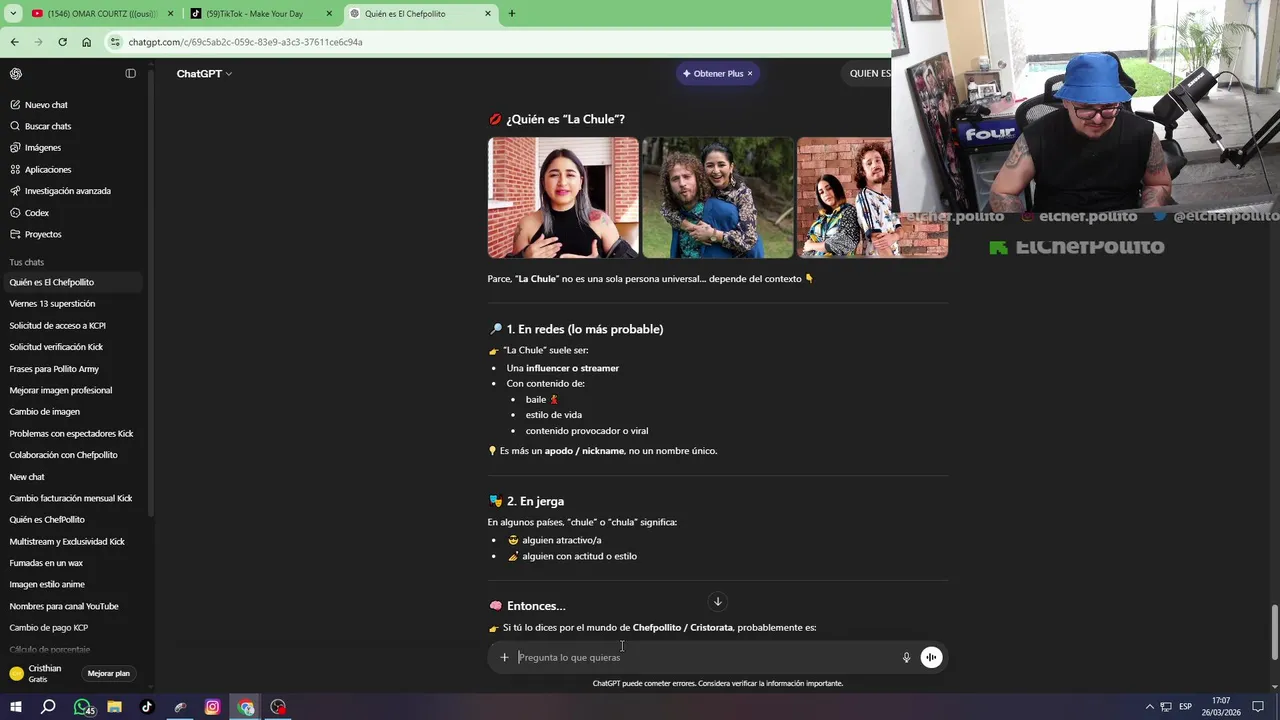
Task: Click the ChatGPT logo icon in sidebar
Action: [x=16, y=73]
